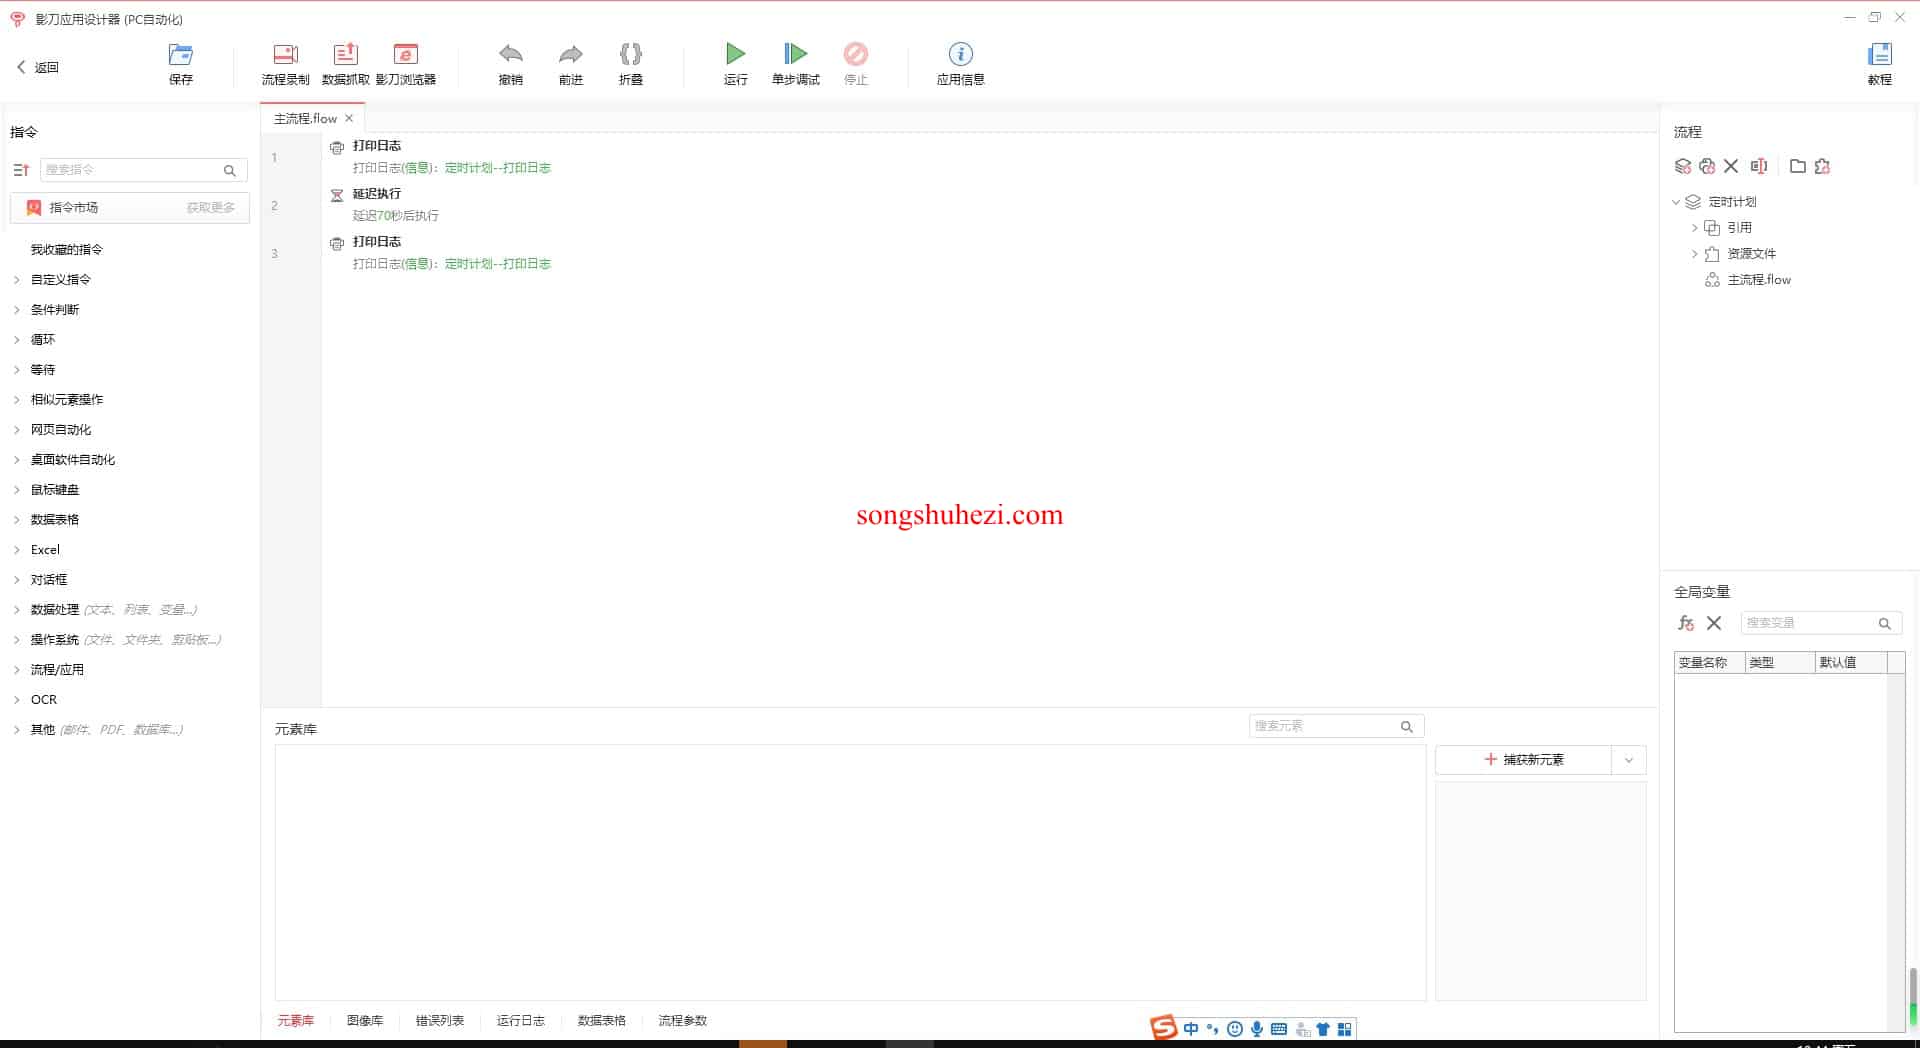
Task: Click the new flow icon in 流程 panel
Action: pyautogui.click(x=1683, y=166)
